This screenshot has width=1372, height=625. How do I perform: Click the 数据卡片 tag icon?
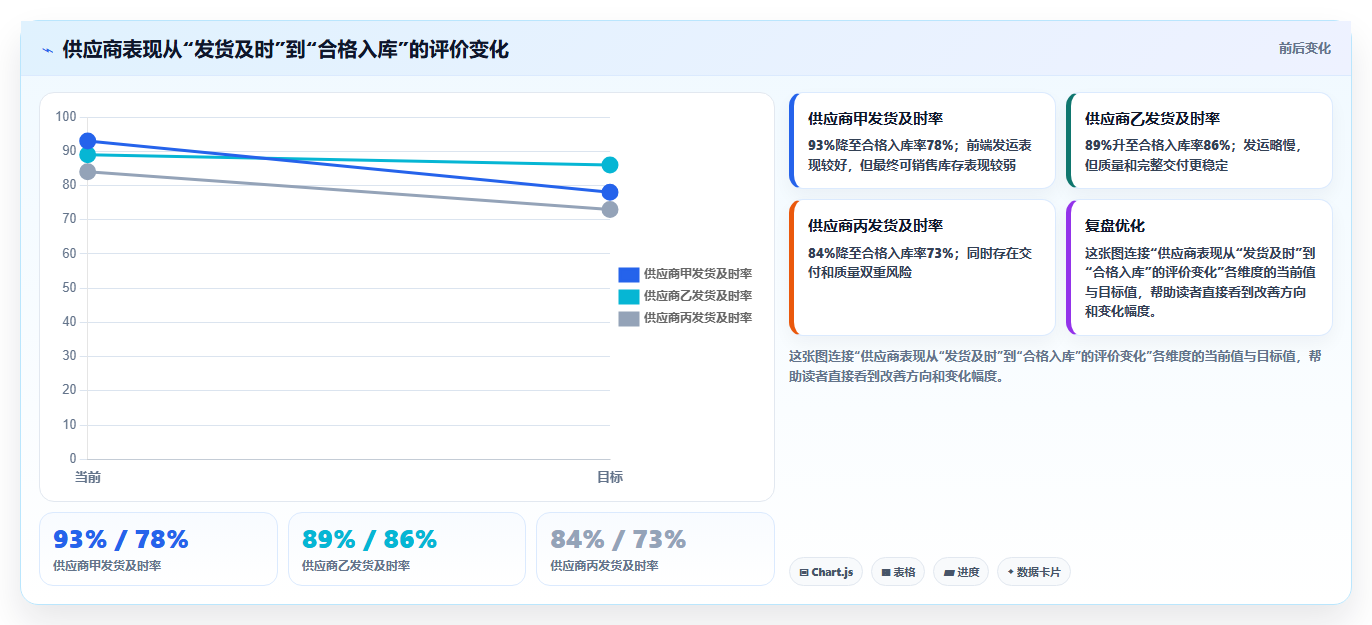(1011, 572)
